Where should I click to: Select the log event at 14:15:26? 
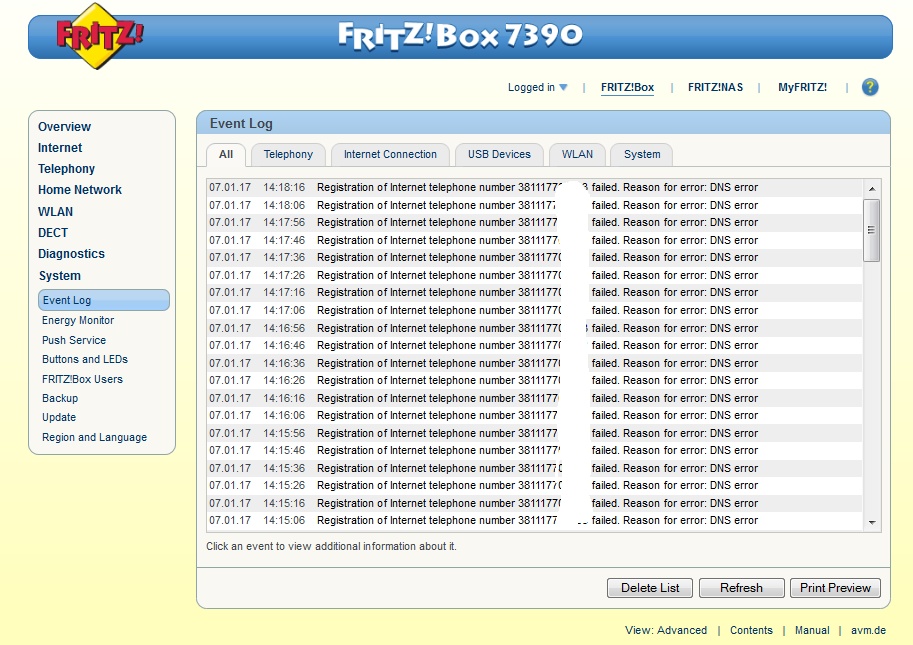click(535, 485)
